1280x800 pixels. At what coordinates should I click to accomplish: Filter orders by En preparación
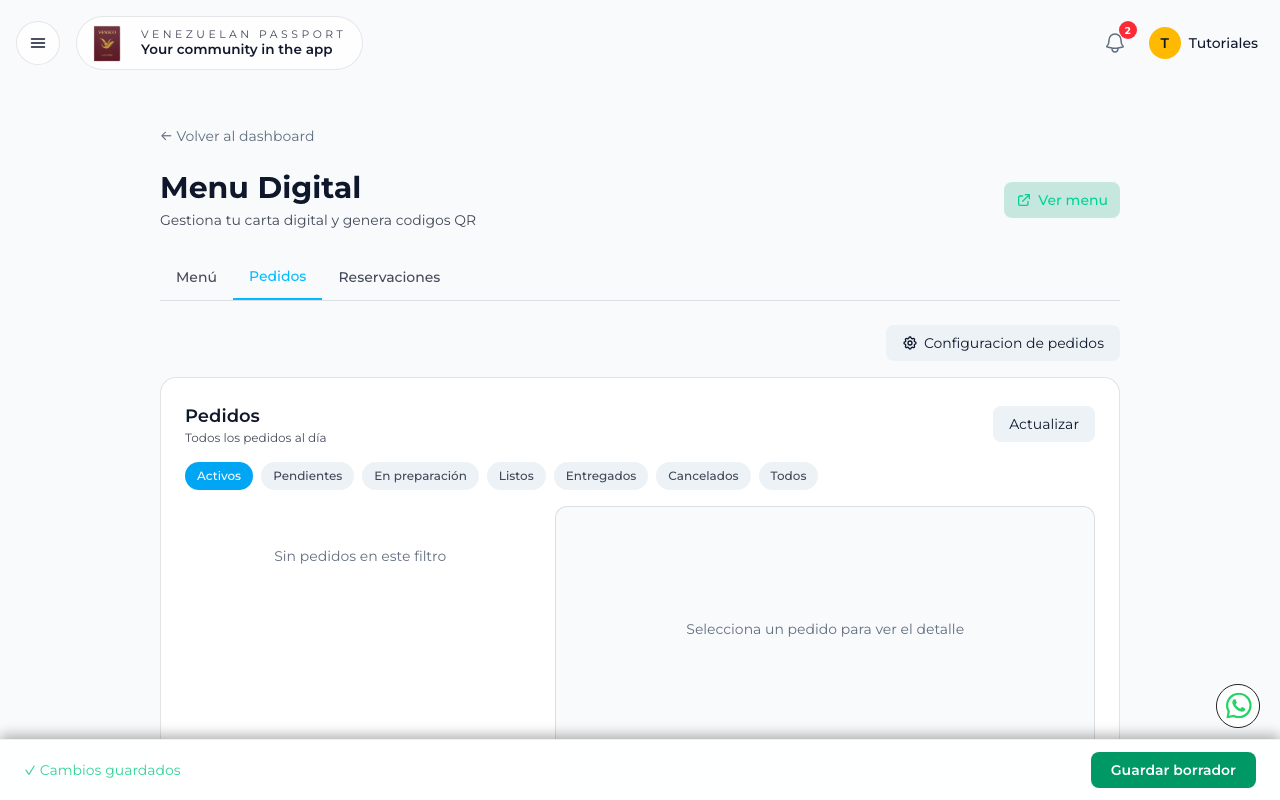pos(420,476)
